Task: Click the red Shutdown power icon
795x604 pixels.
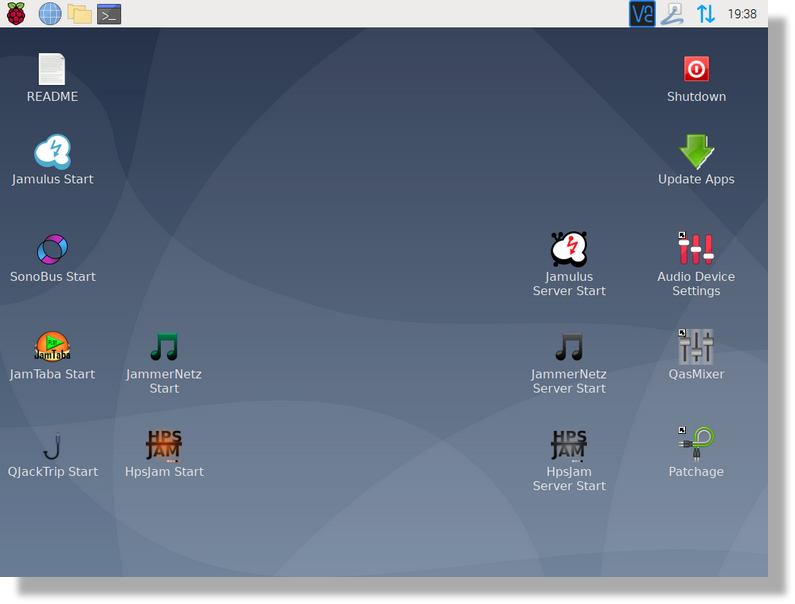Action: (696, 69)
